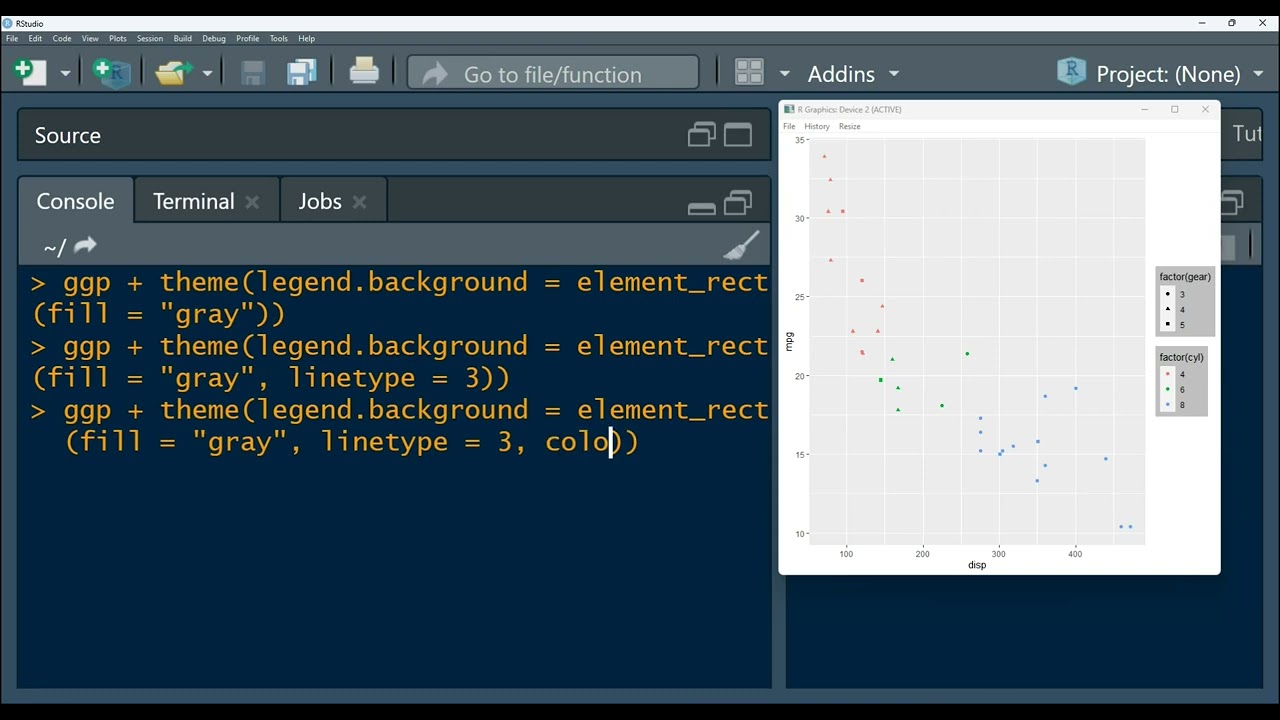The image size is (1280, 720).
Task: Minimize the Console pane
Action: (x=702, y=208)
